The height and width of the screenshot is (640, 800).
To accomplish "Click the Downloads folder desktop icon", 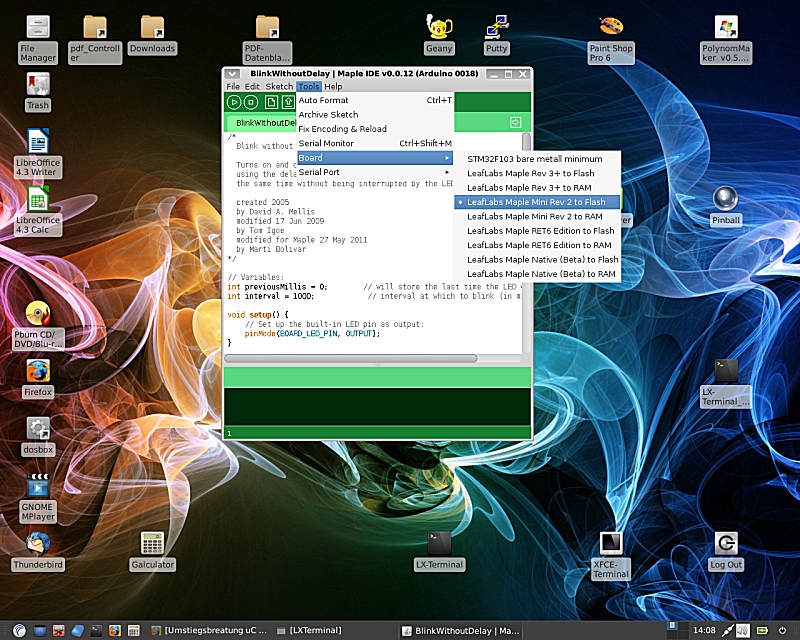I will (152, 35).
